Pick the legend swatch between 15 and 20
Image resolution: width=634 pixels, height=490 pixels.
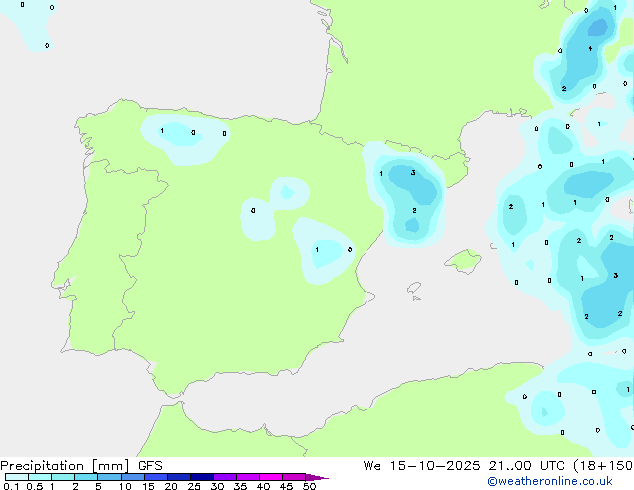156,477
